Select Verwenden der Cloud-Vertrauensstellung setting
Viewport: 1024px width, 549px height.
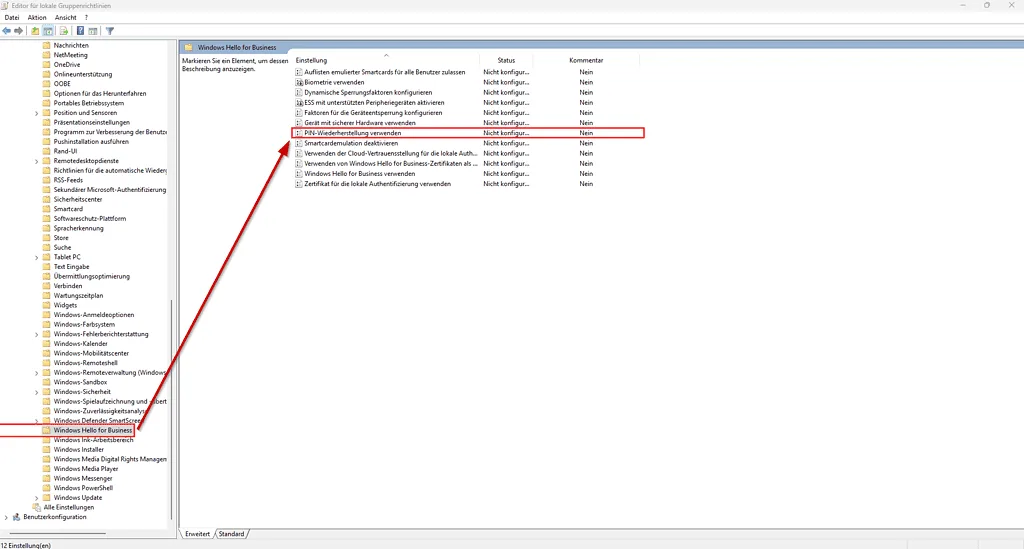(x=391, y=153)
